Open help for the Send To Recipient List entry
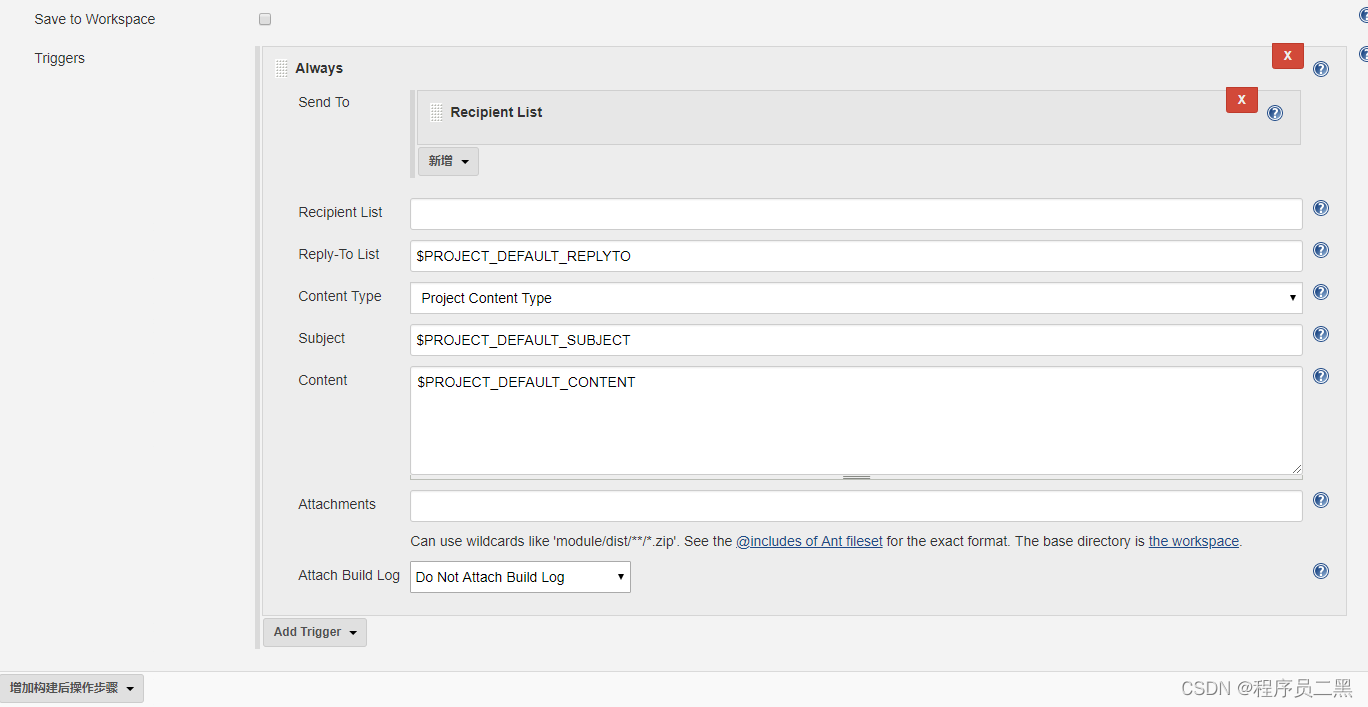This screenshot has width=1368, height=707. point(1275,113)
